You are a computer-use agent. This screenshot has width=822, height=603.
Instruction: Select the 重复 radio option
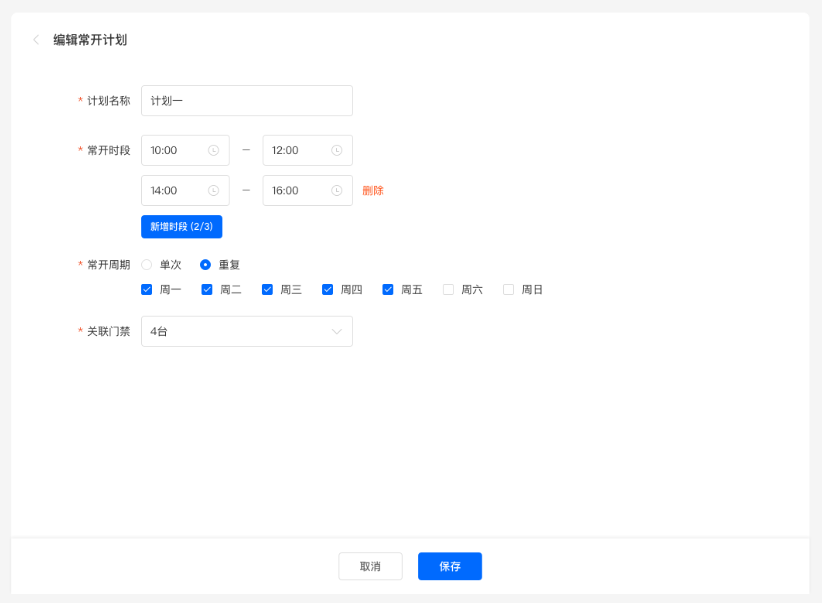pyautogui.click(x=206, y=265)
